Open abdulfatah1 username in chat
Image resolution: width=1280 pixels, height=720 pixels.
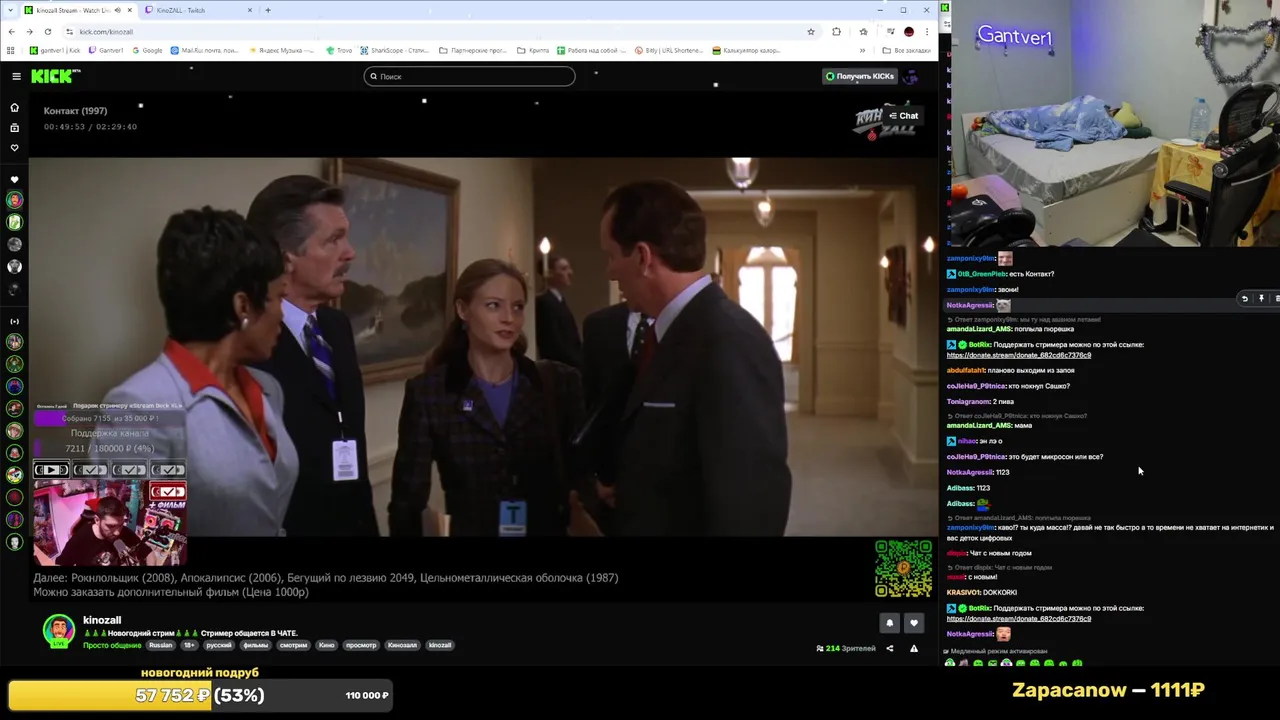pos(968,370)
